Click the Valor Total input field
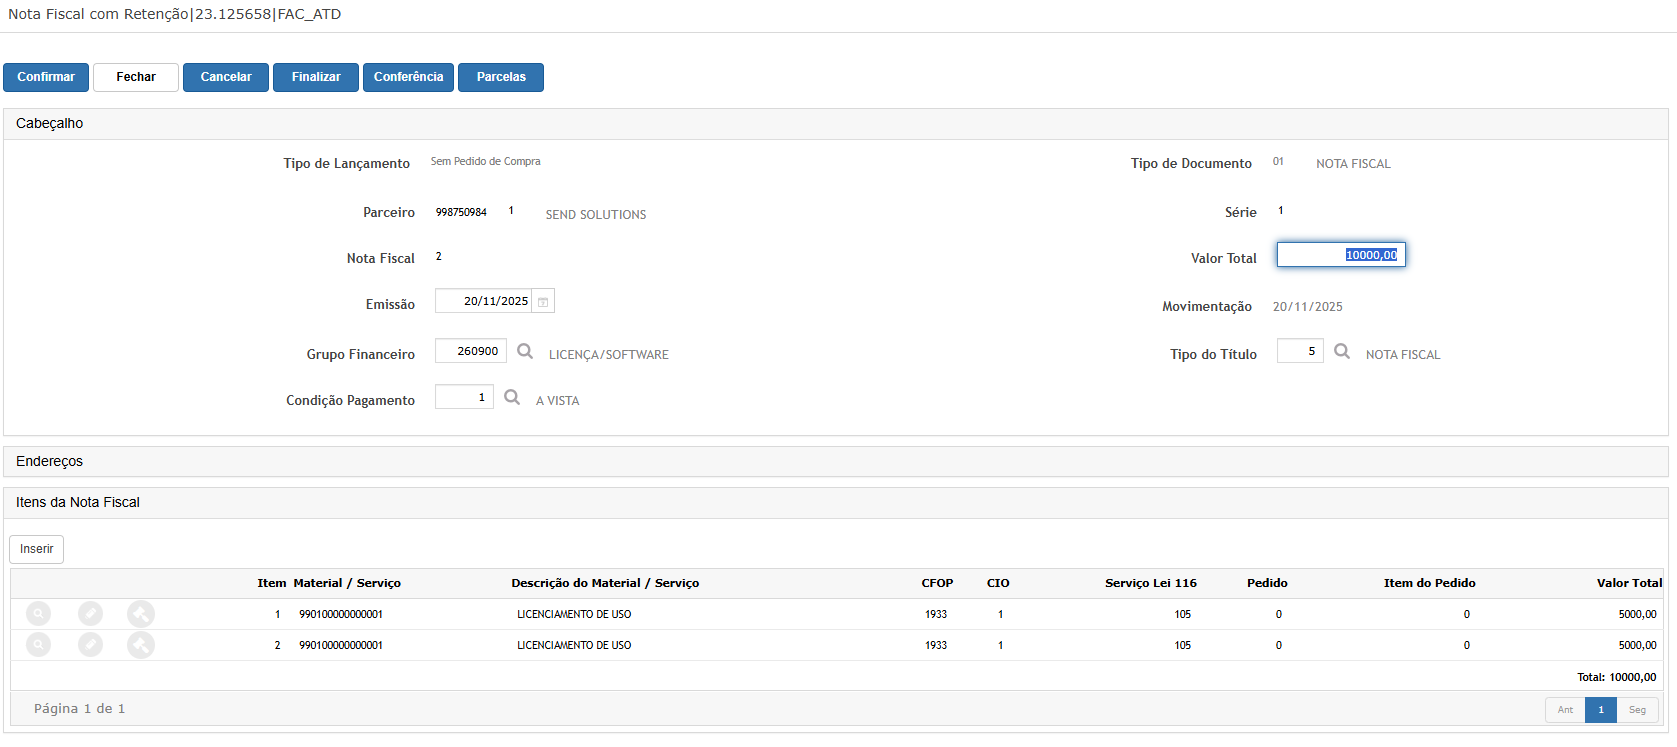The image size is (1677, 747). tap(1341, 255)
